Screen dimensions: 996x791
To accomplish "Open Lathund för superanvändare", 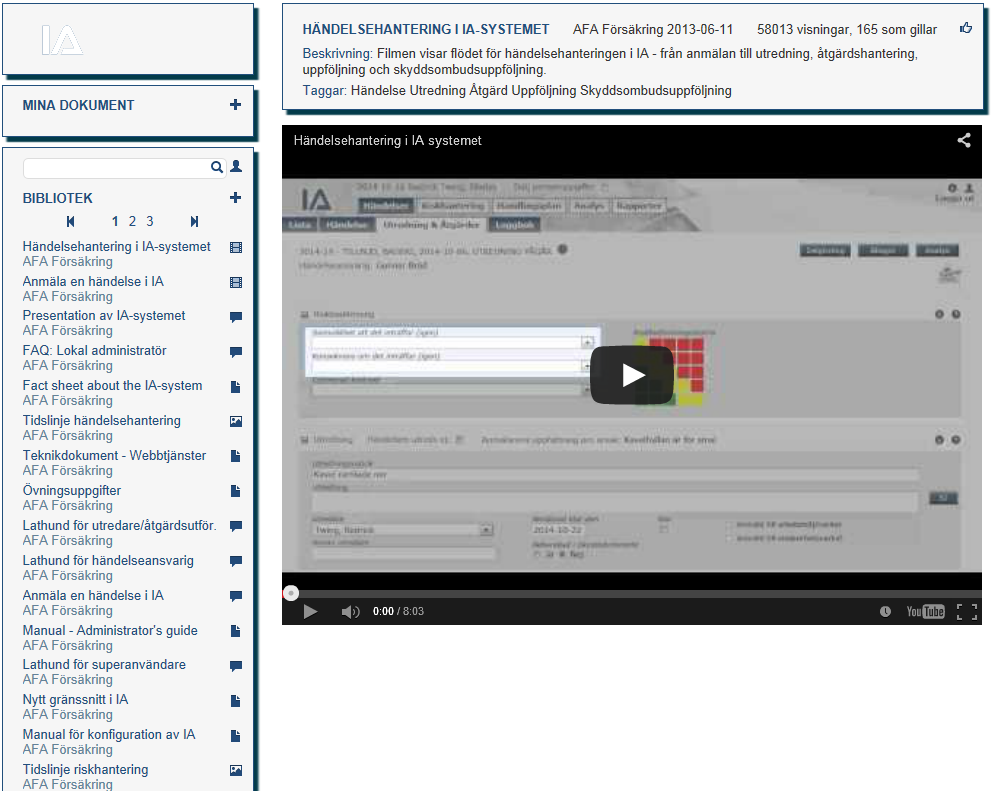I will point(104,665).
